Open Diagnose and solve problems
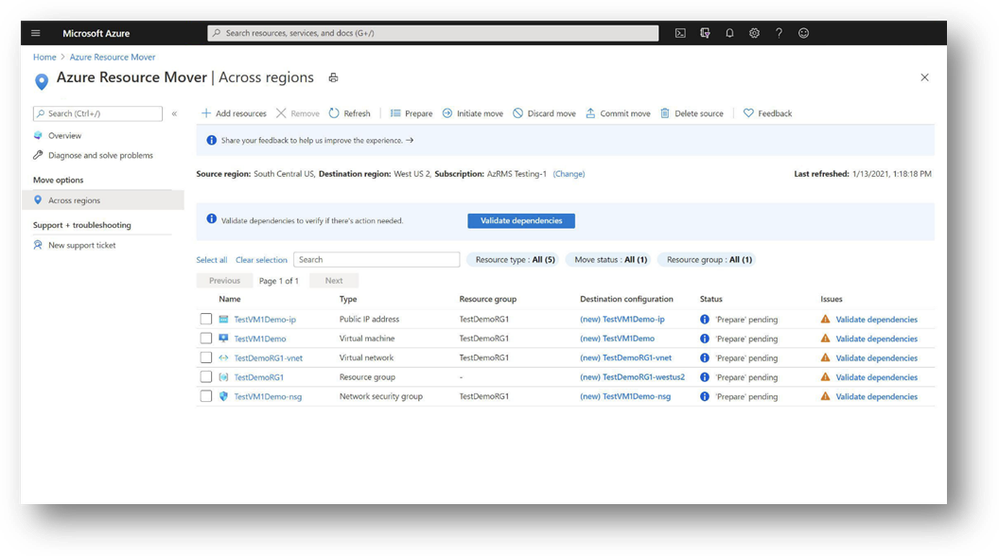 101,155
